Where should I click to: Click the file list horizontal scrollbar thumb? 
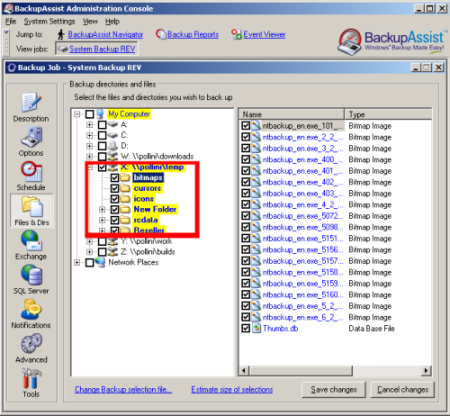point(300,370)
